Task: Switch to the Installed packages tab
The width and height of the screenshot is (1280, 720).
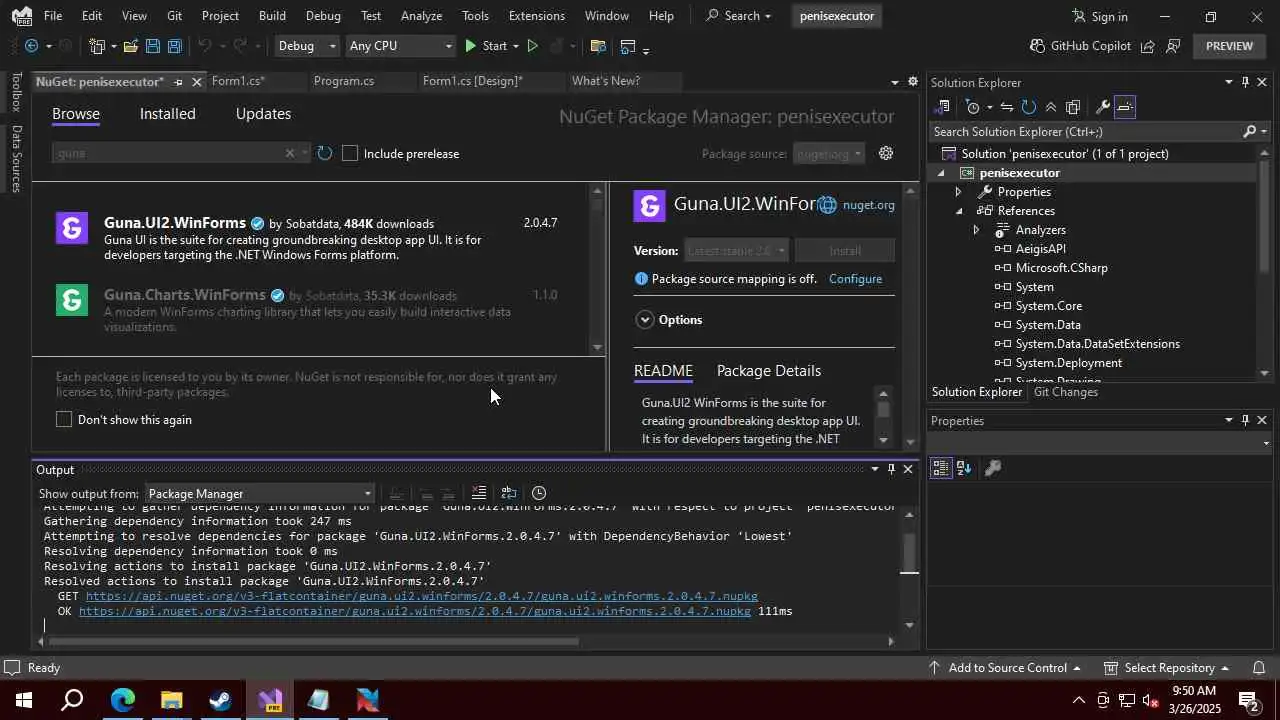Action: click(x=167, y=114)
